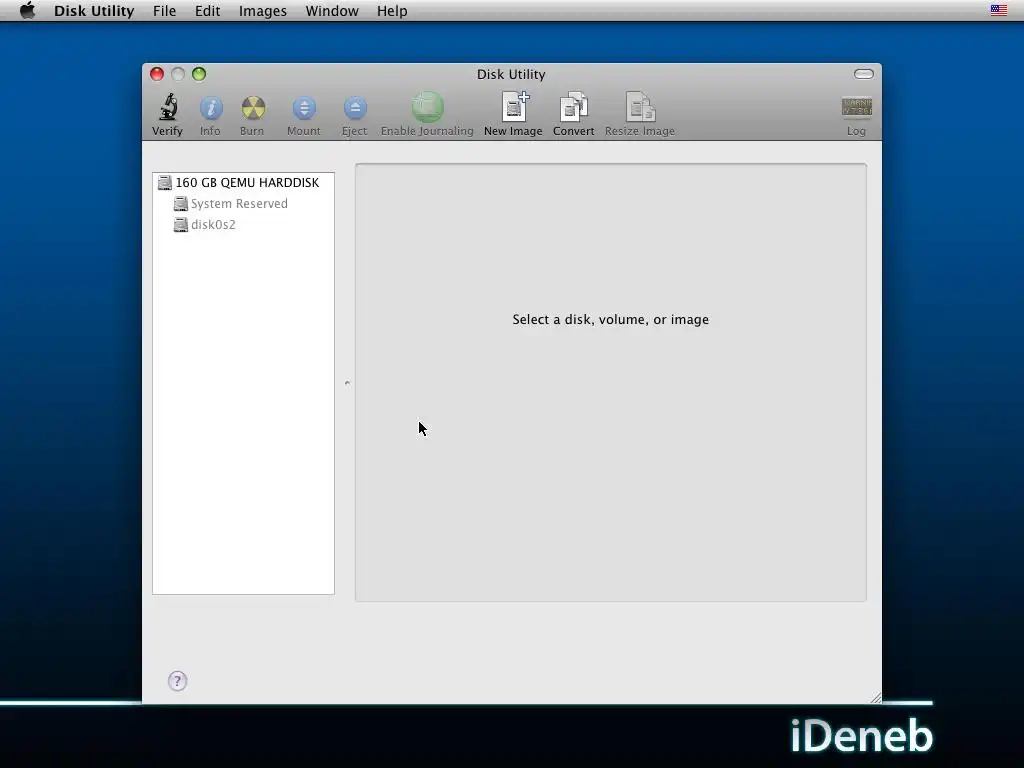Click the toolbar hide pill button
1024x768 pixels.
tap(863, 74)
